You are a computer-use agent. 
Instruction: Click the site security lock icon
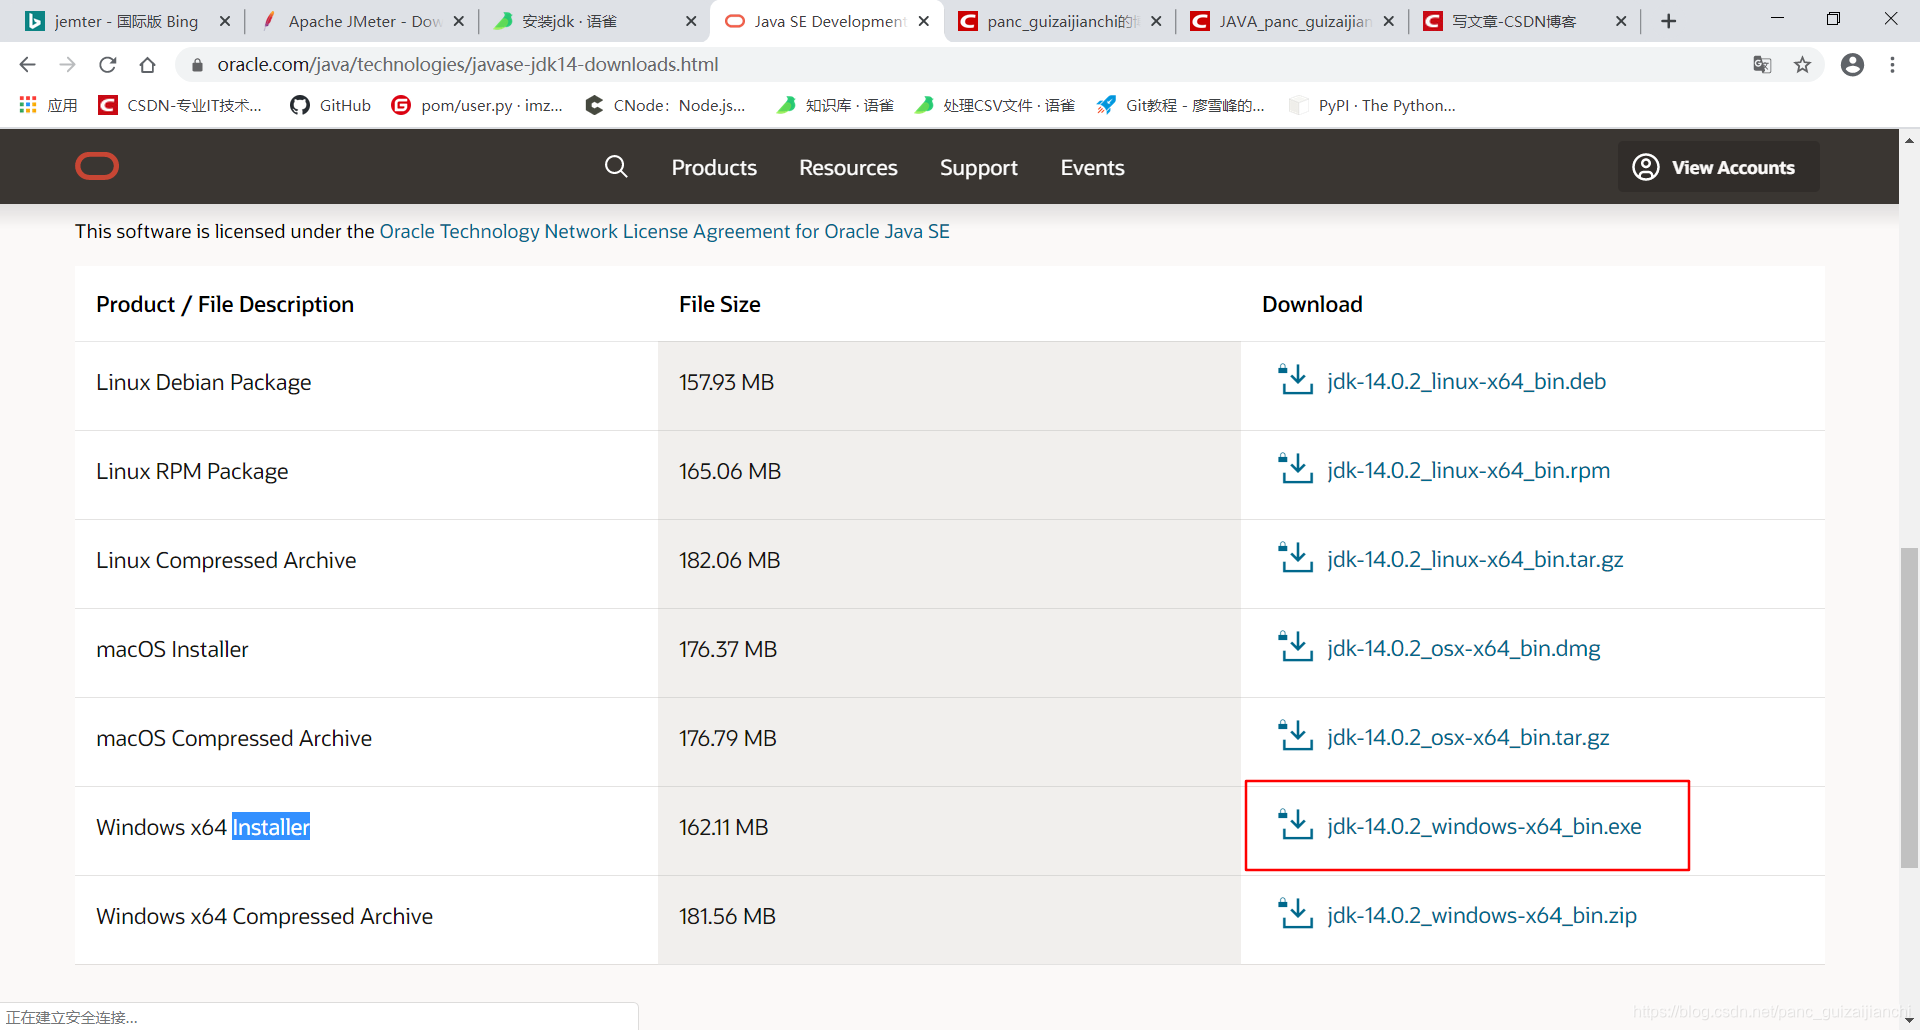pos(197,65)
